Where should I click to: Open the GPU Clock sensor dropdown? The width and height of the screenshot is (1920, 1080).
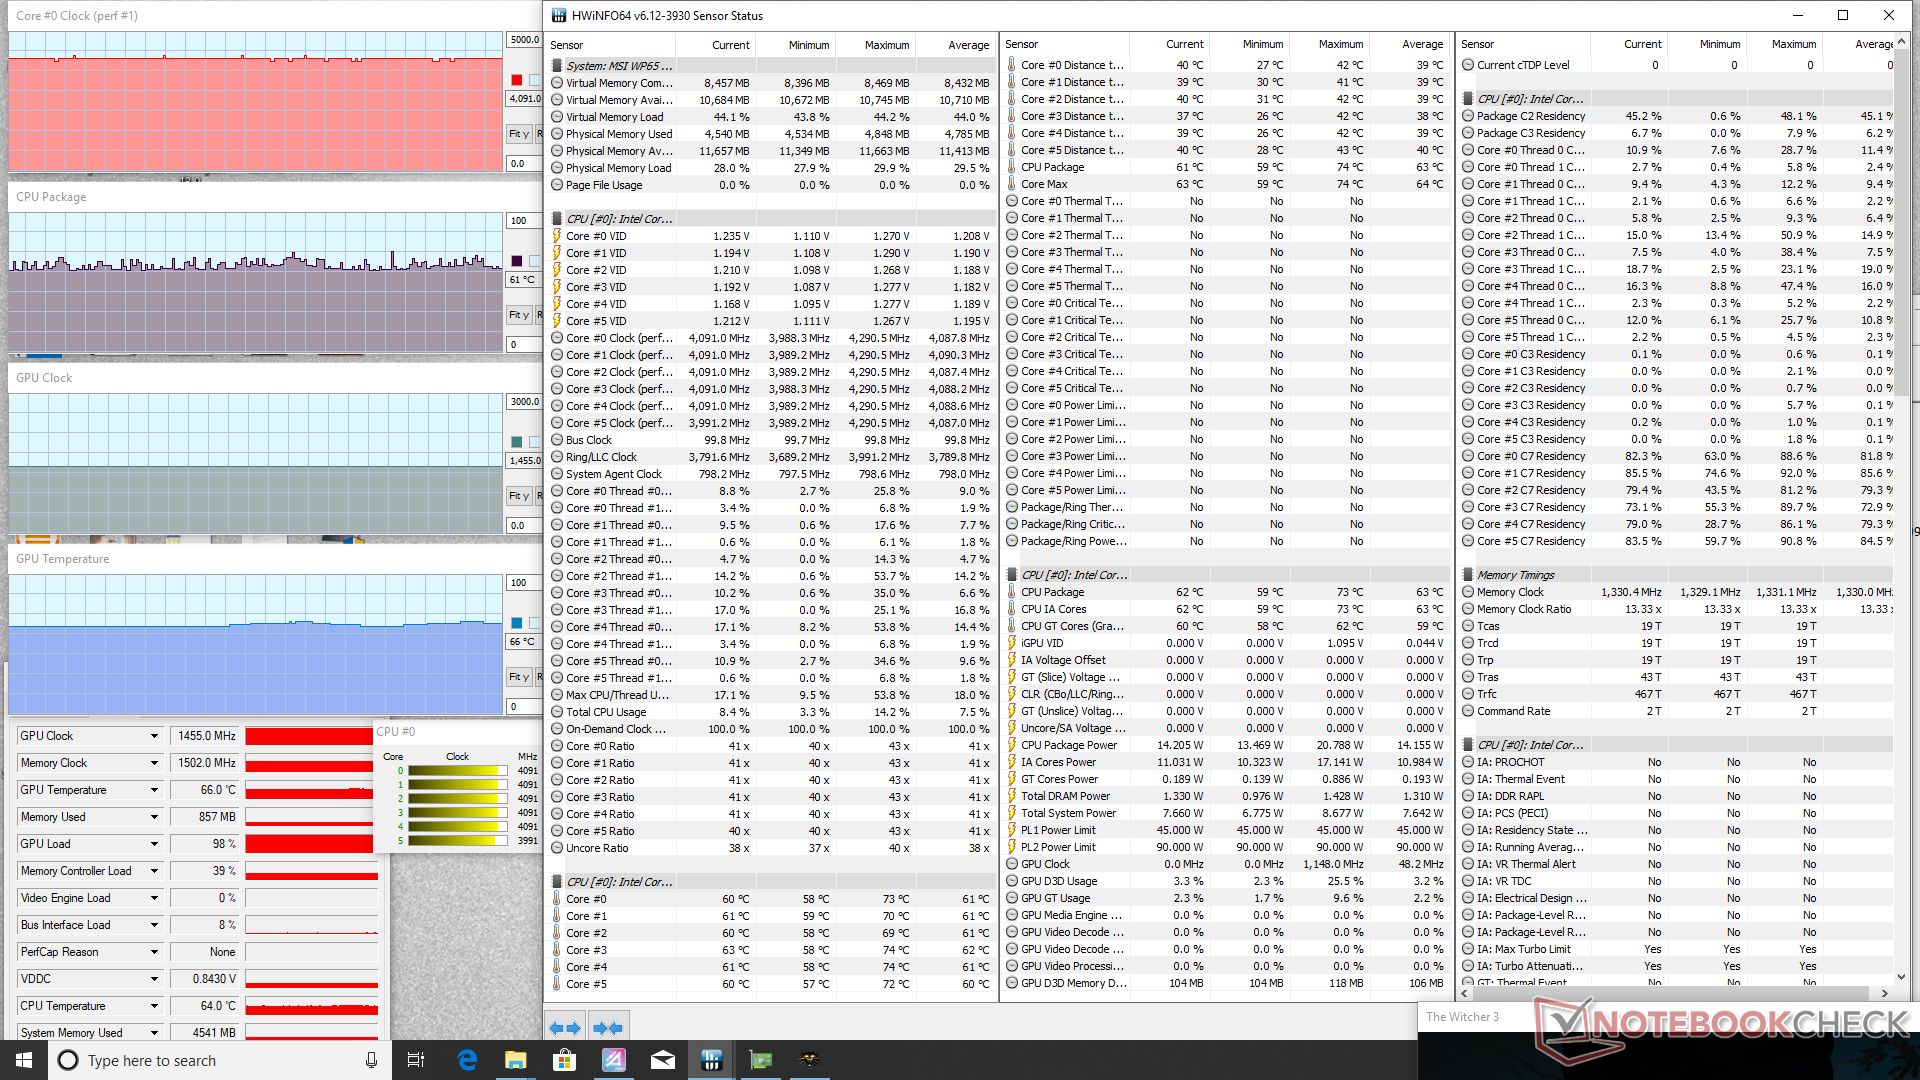pyautogui.click(x=154, y=736)
